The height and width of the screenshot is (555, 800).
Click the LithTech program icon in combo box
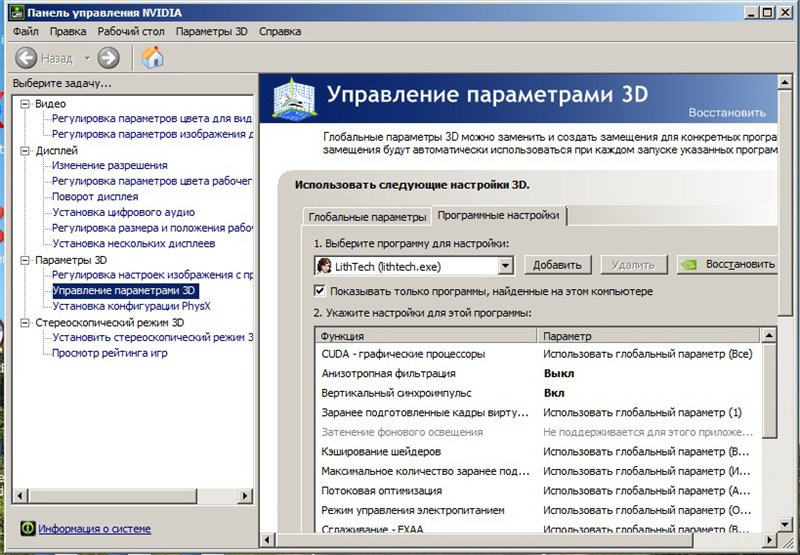[324, 266]
